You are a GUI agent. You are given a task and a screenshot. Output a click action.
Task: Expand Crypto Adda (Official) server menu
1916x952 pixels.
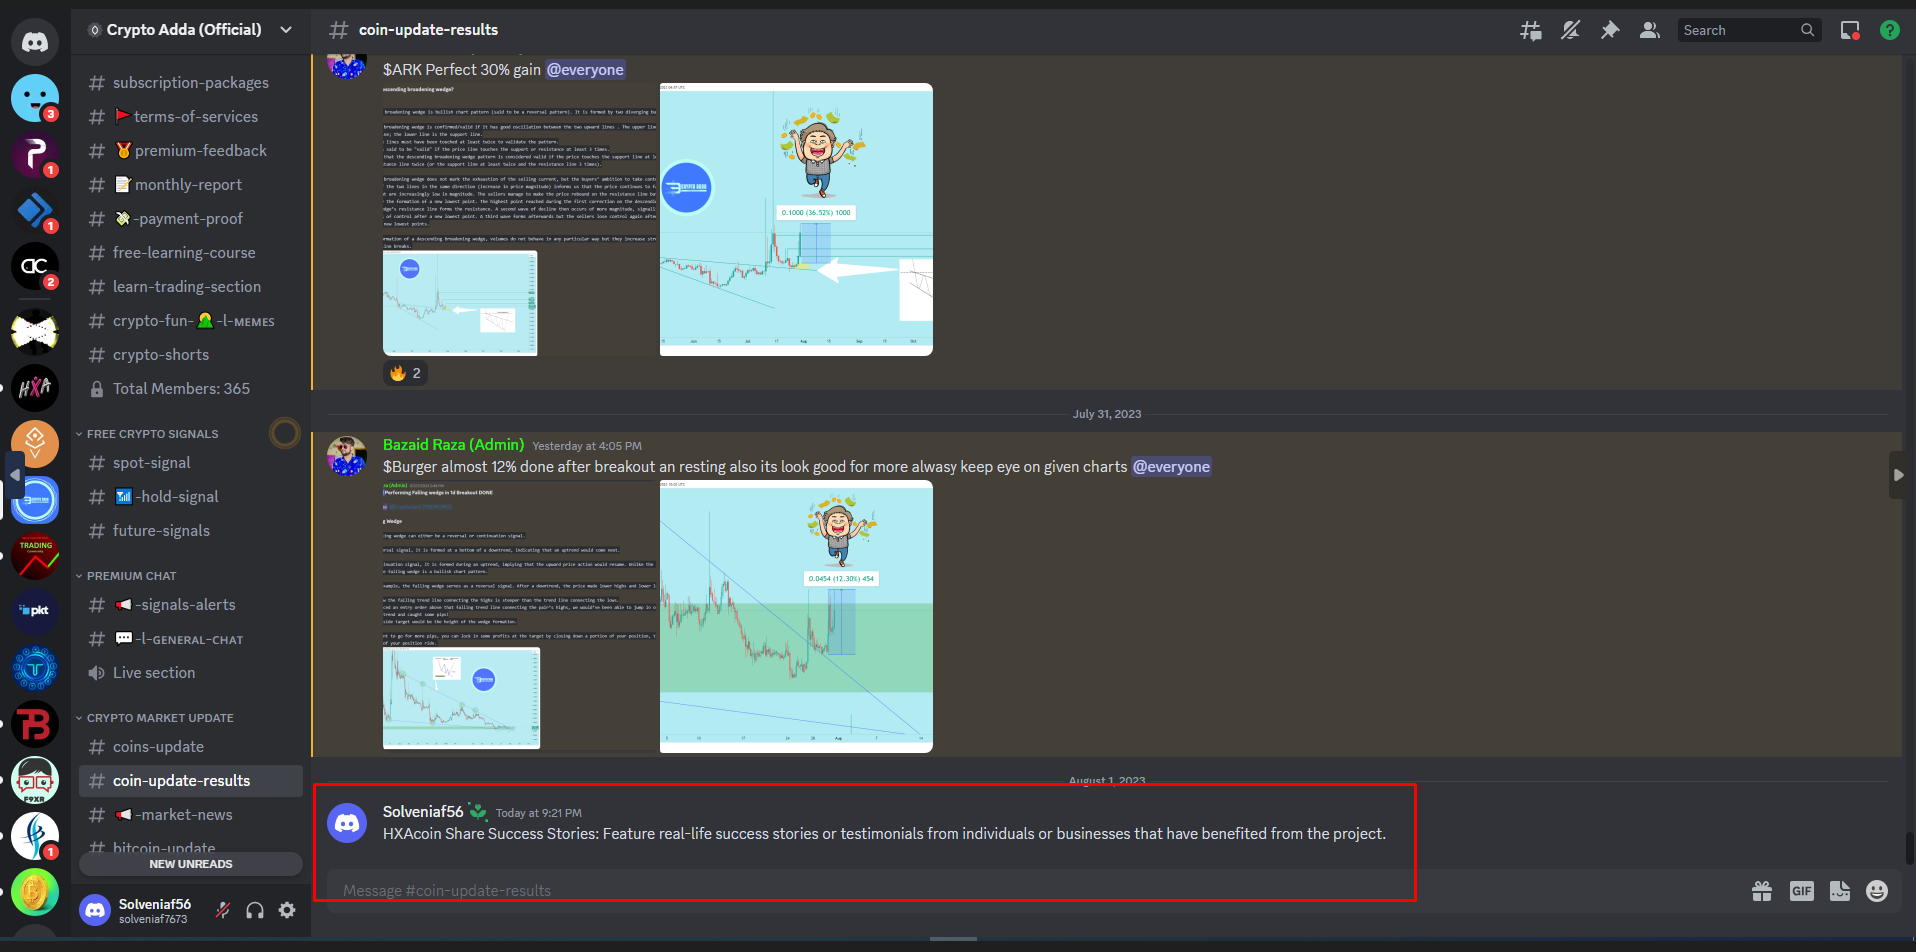tap(191, 30)
